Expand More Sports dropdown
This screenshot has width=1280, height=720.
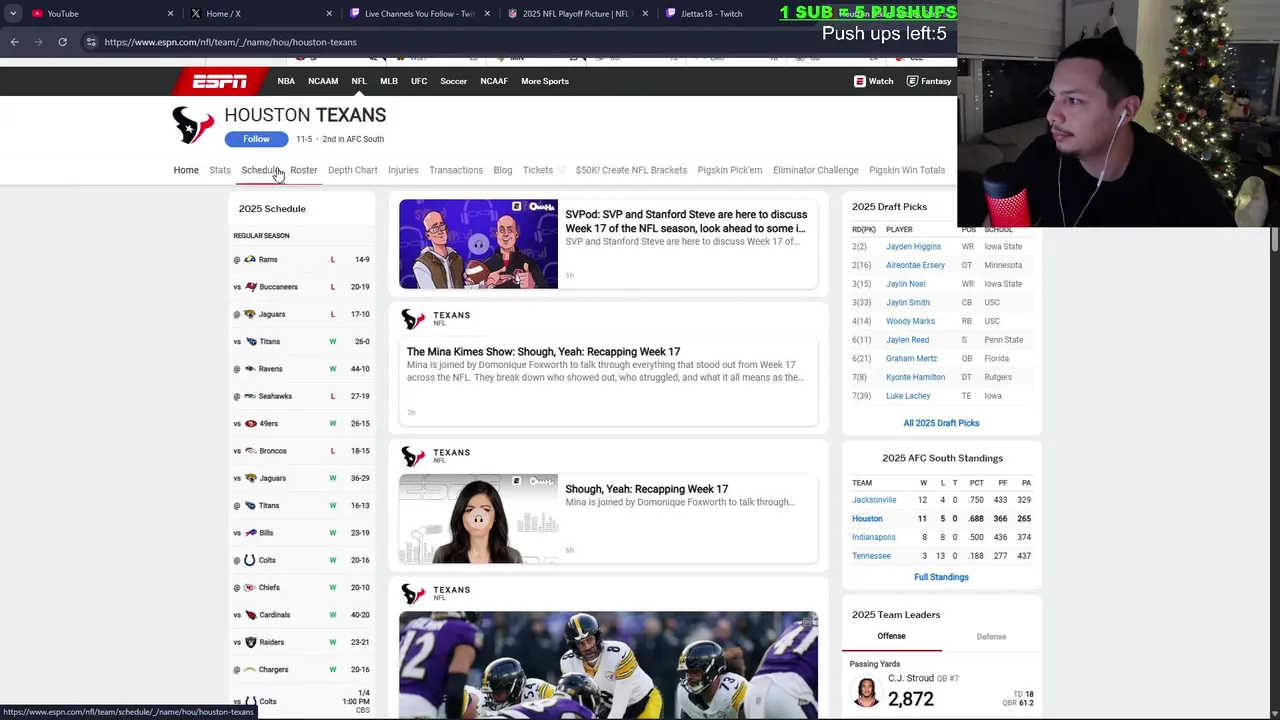pos(545,81)
